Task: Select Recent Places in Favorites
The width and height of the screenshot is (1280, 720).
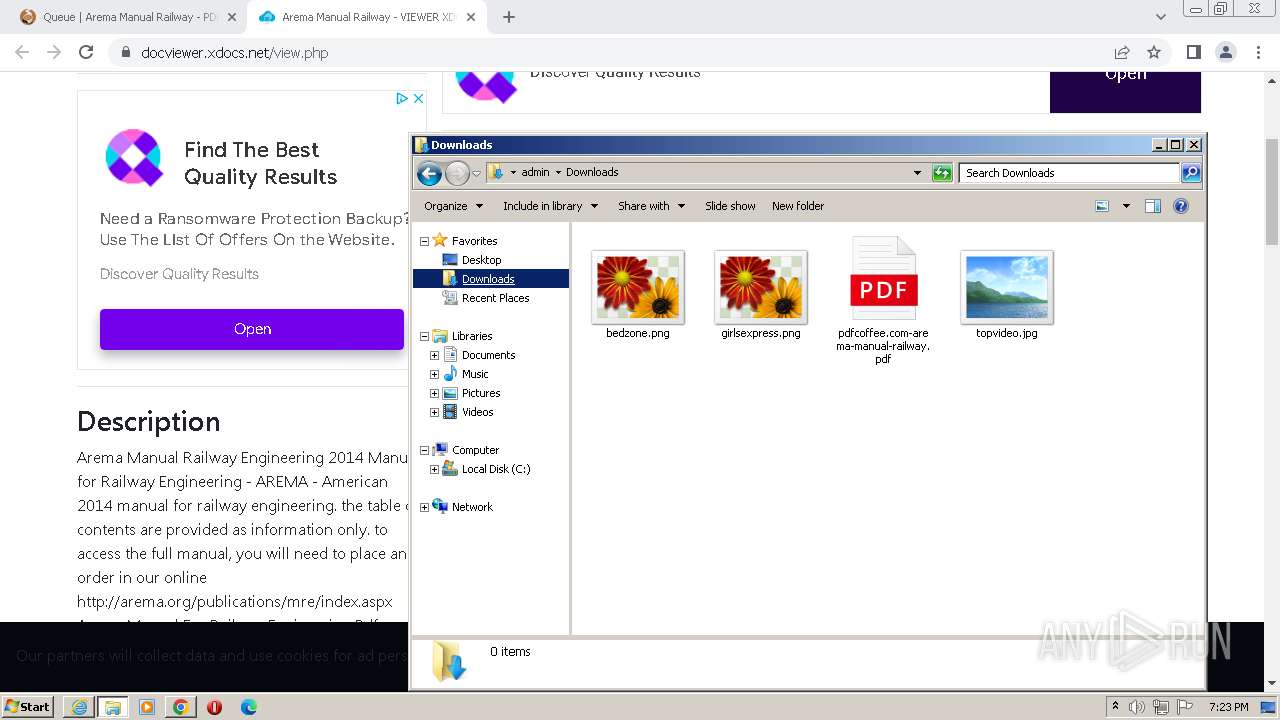Action: click(495, 298)
